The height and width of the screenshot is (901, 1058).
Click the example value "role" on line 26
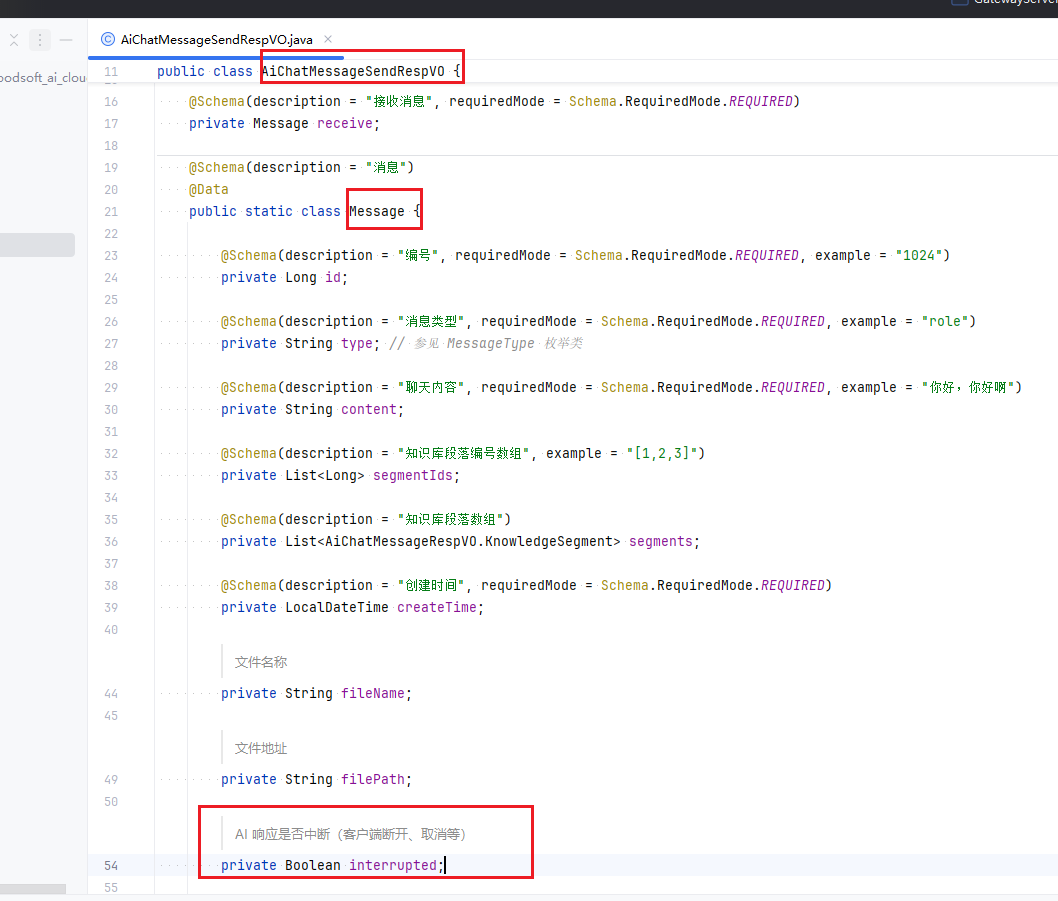[945, 322]
